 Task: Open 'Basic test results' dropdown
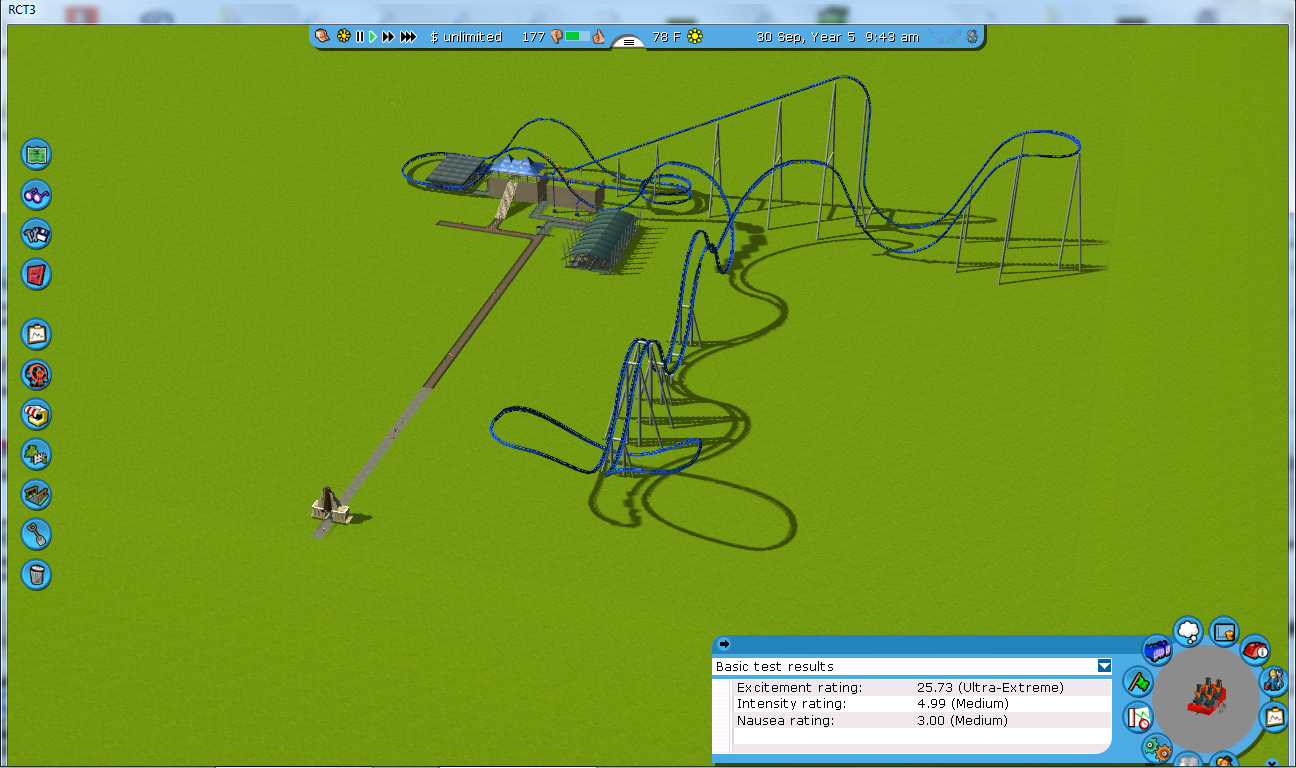click(x=1104, y=666)
